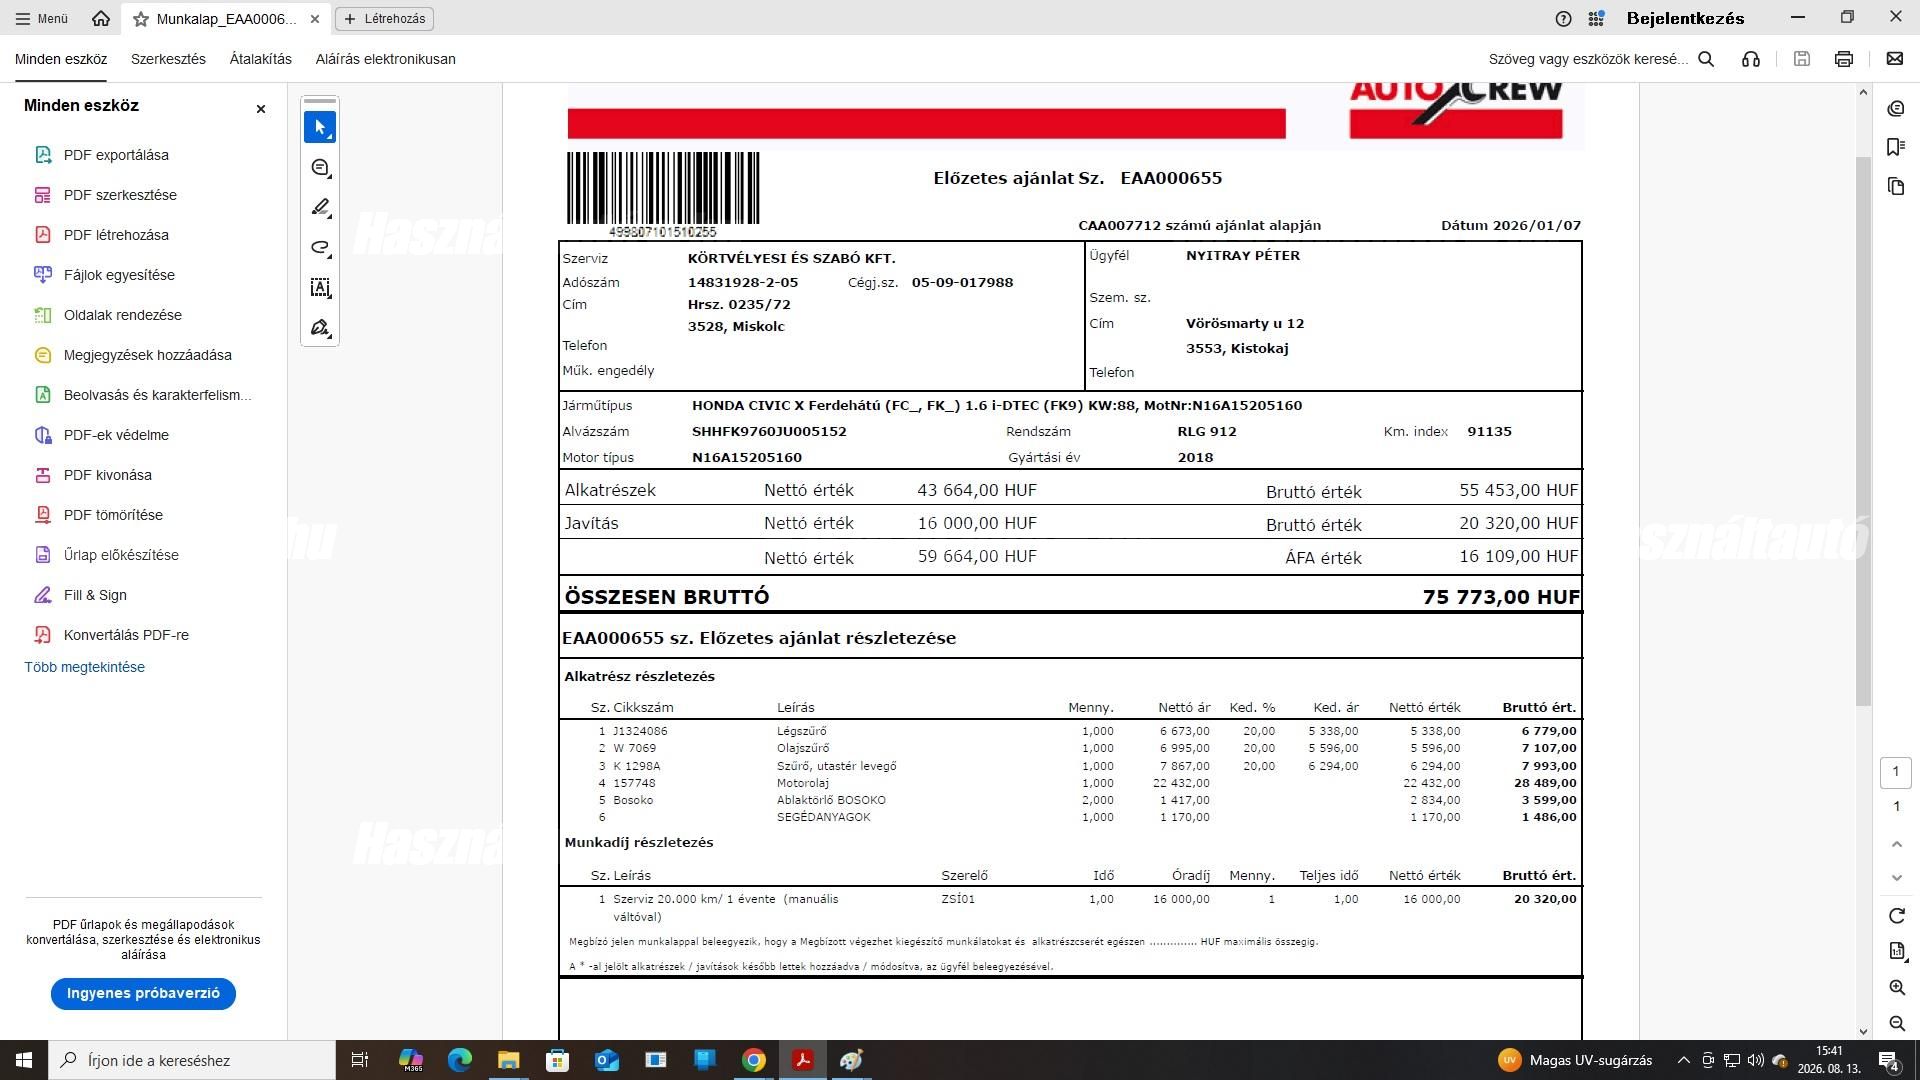Zoom in on the document

[1896, 988]
